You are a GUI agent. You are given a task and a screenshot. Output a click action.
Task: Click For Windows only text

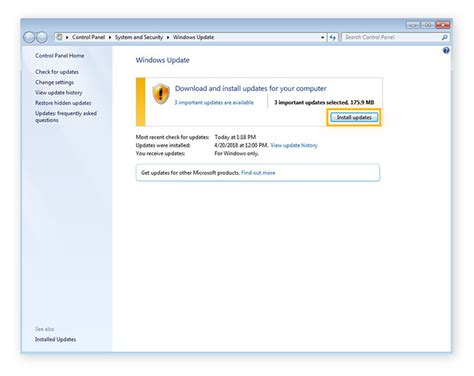click(x=236, y=154)
